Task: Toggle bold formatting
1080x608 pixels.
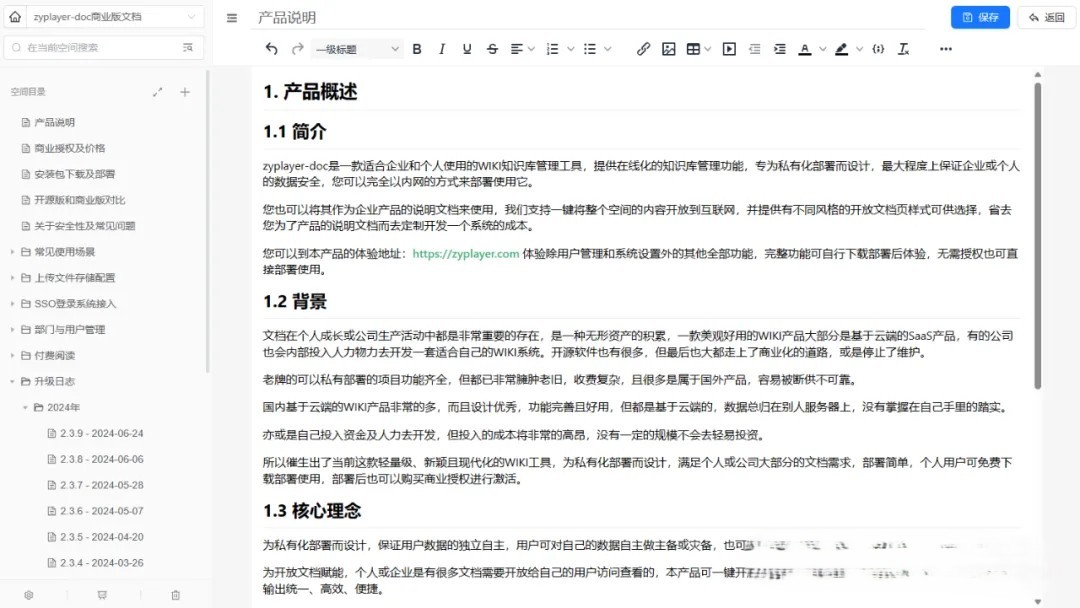Action: pos(417,49)
